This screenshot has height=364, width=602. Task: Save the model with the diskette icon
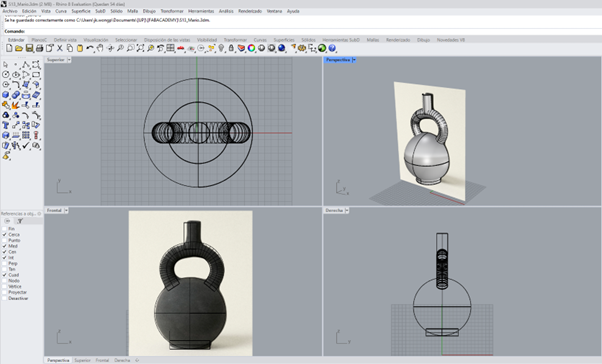coord(29,48)
